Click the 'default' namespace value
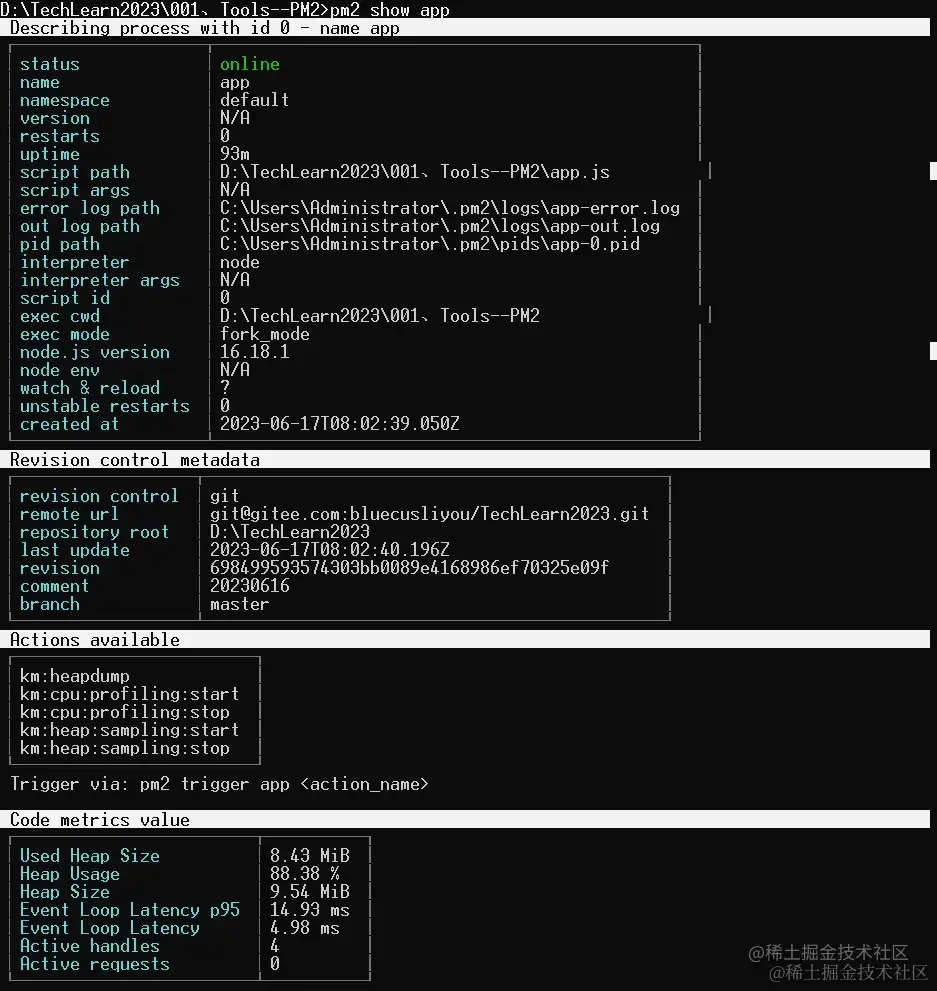 254,100
